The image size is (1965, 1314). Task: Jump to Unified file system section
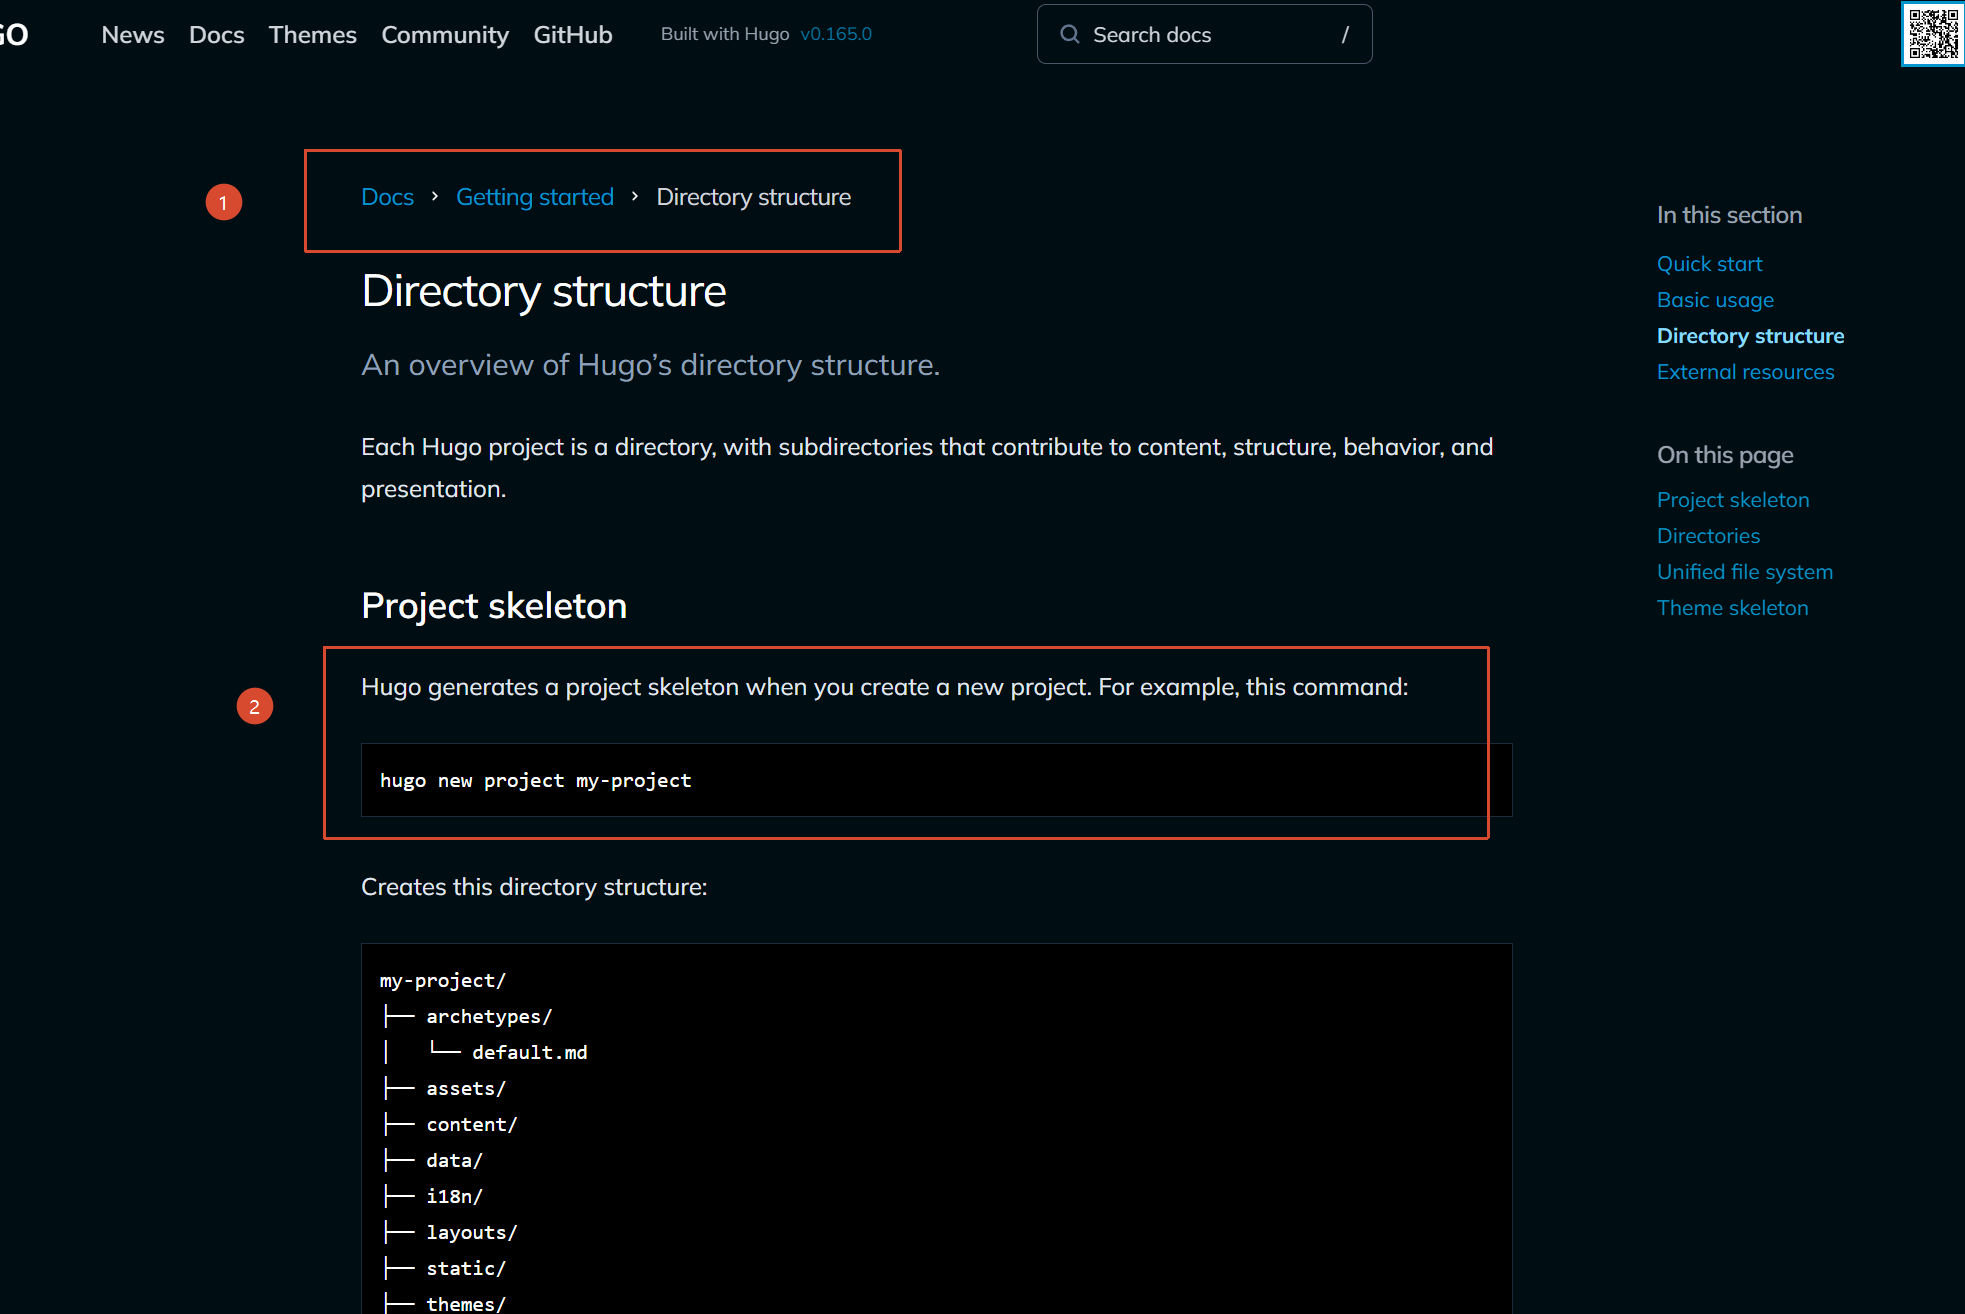point(1744,572)
